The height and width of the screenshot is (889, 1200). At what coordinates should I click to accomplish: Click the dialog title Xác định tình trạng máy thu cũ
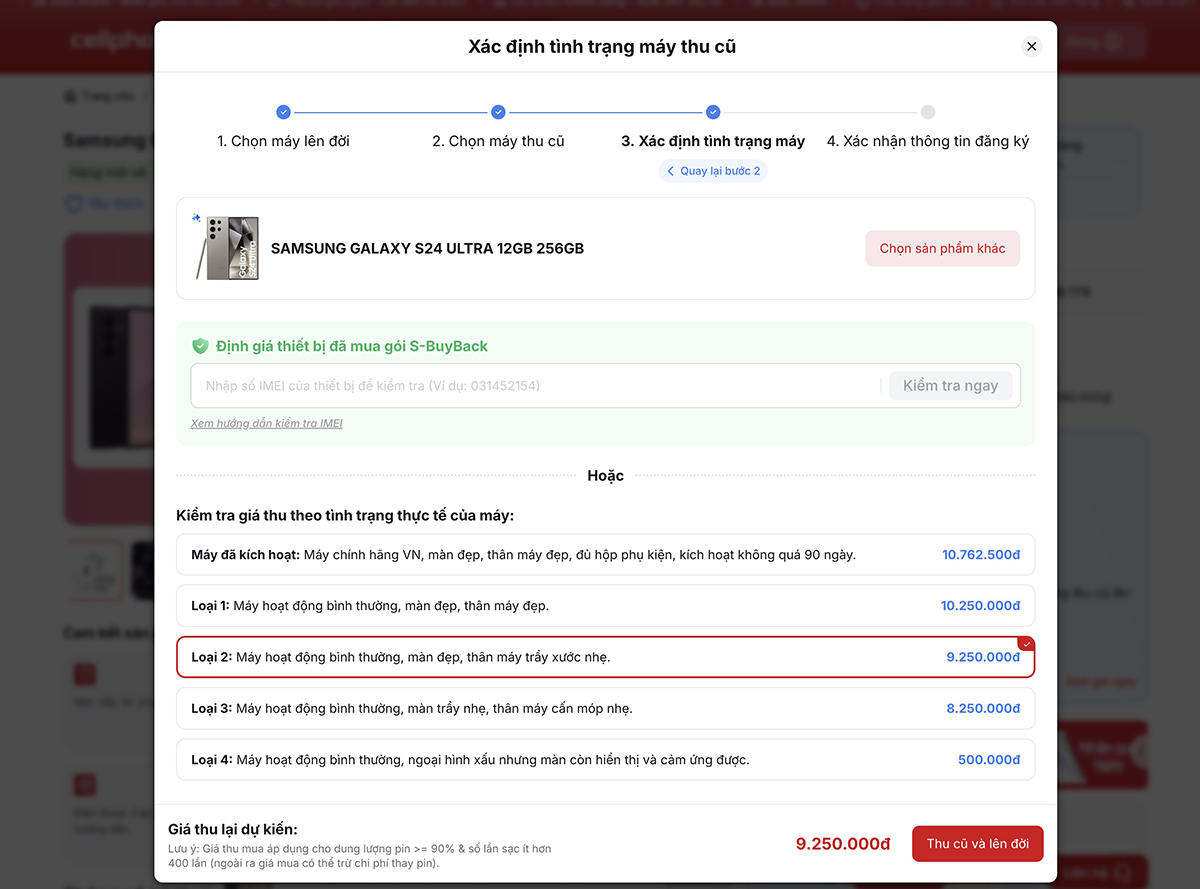pos(602,47)
